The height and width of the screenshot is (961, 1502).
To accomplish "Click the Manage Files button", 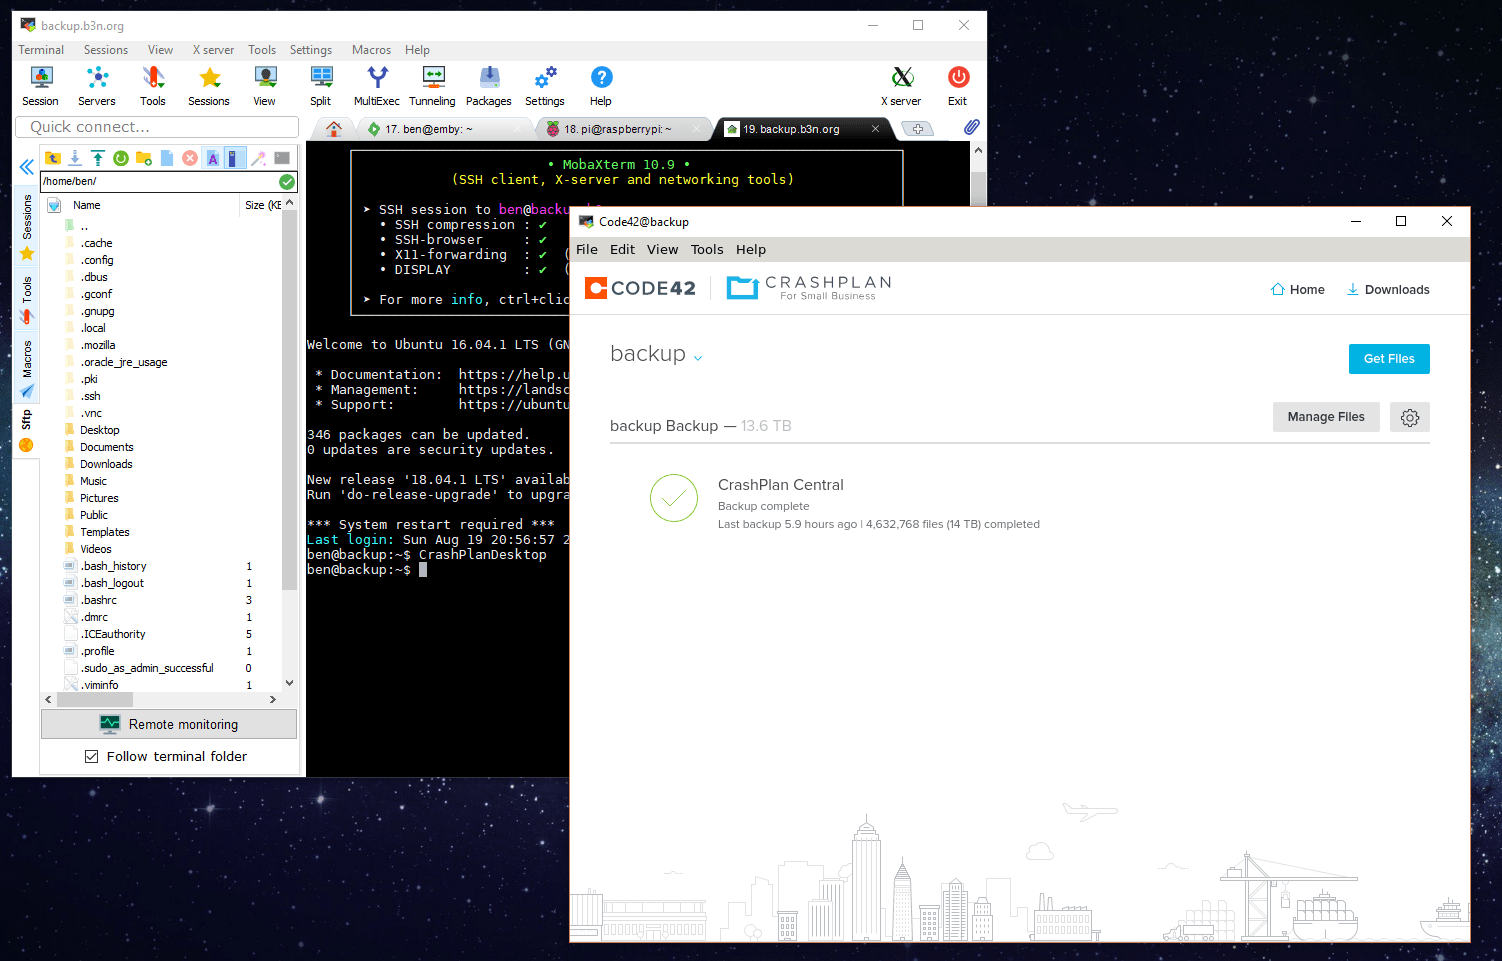I will click(x=1326, y=417).
